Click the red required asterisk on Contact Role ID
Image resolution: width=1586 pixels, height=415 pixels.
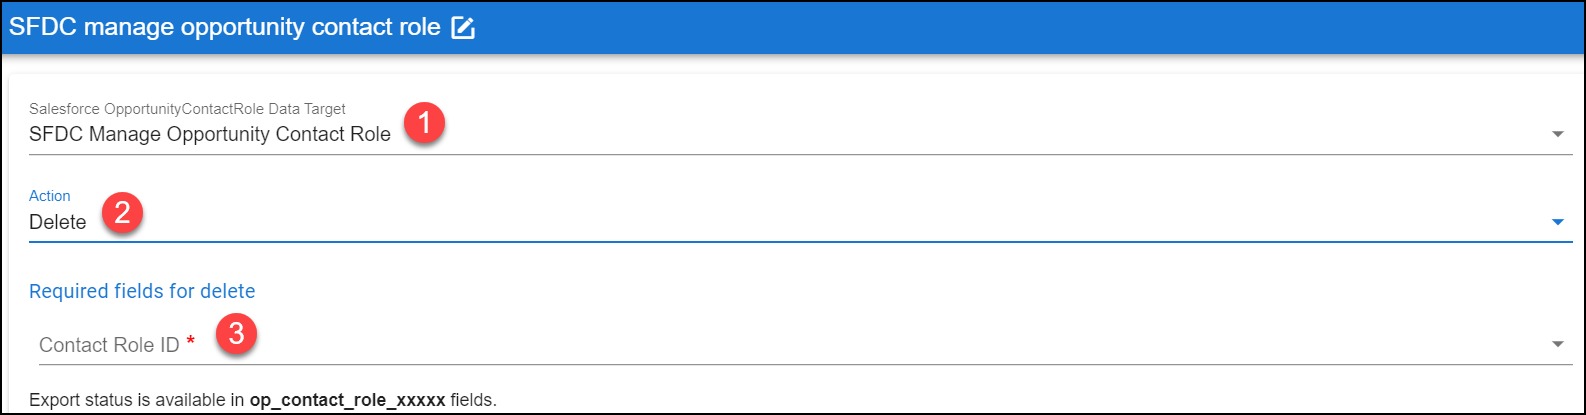(190, 343)
